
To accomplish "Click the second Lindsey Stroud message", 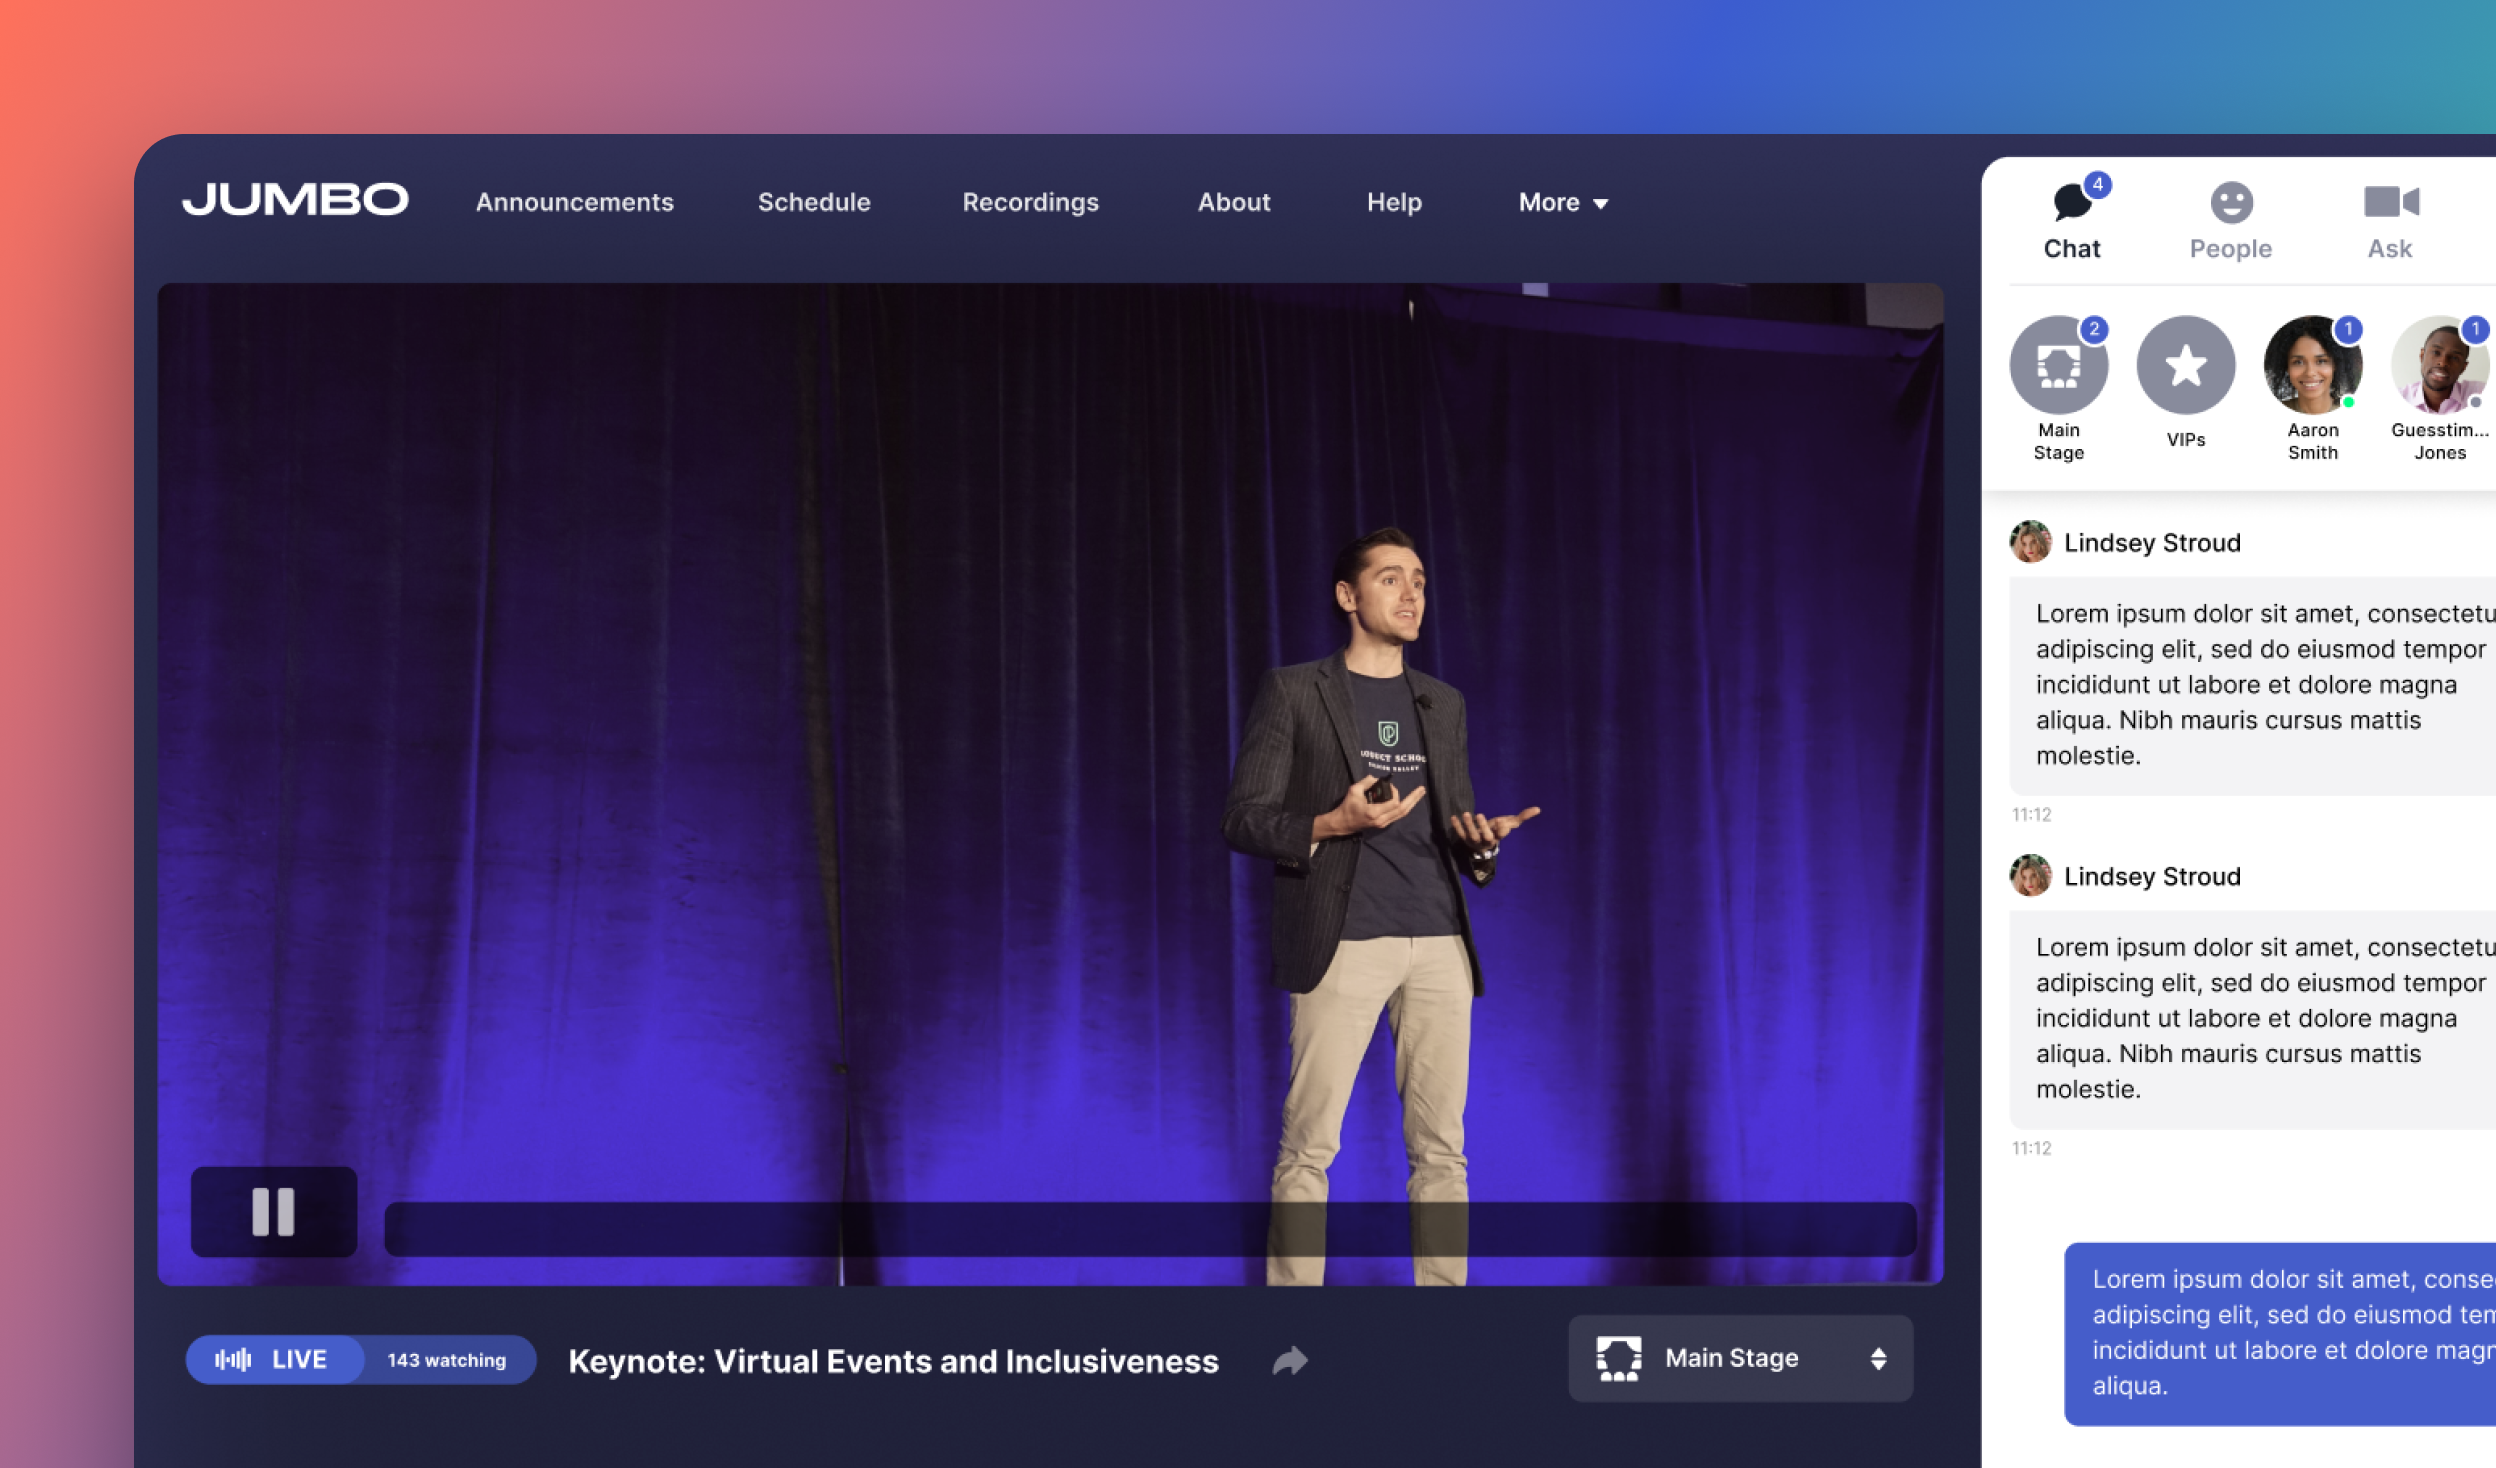I will [2254, 1019].
